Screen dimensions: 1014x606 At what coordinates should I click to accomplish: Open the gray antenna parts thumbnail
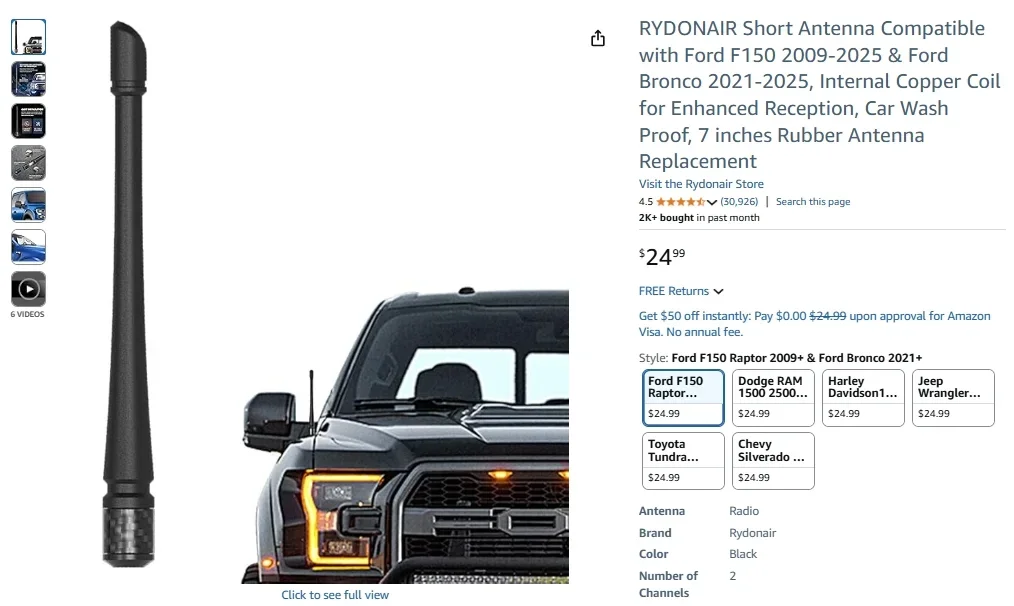click(28, 163)
